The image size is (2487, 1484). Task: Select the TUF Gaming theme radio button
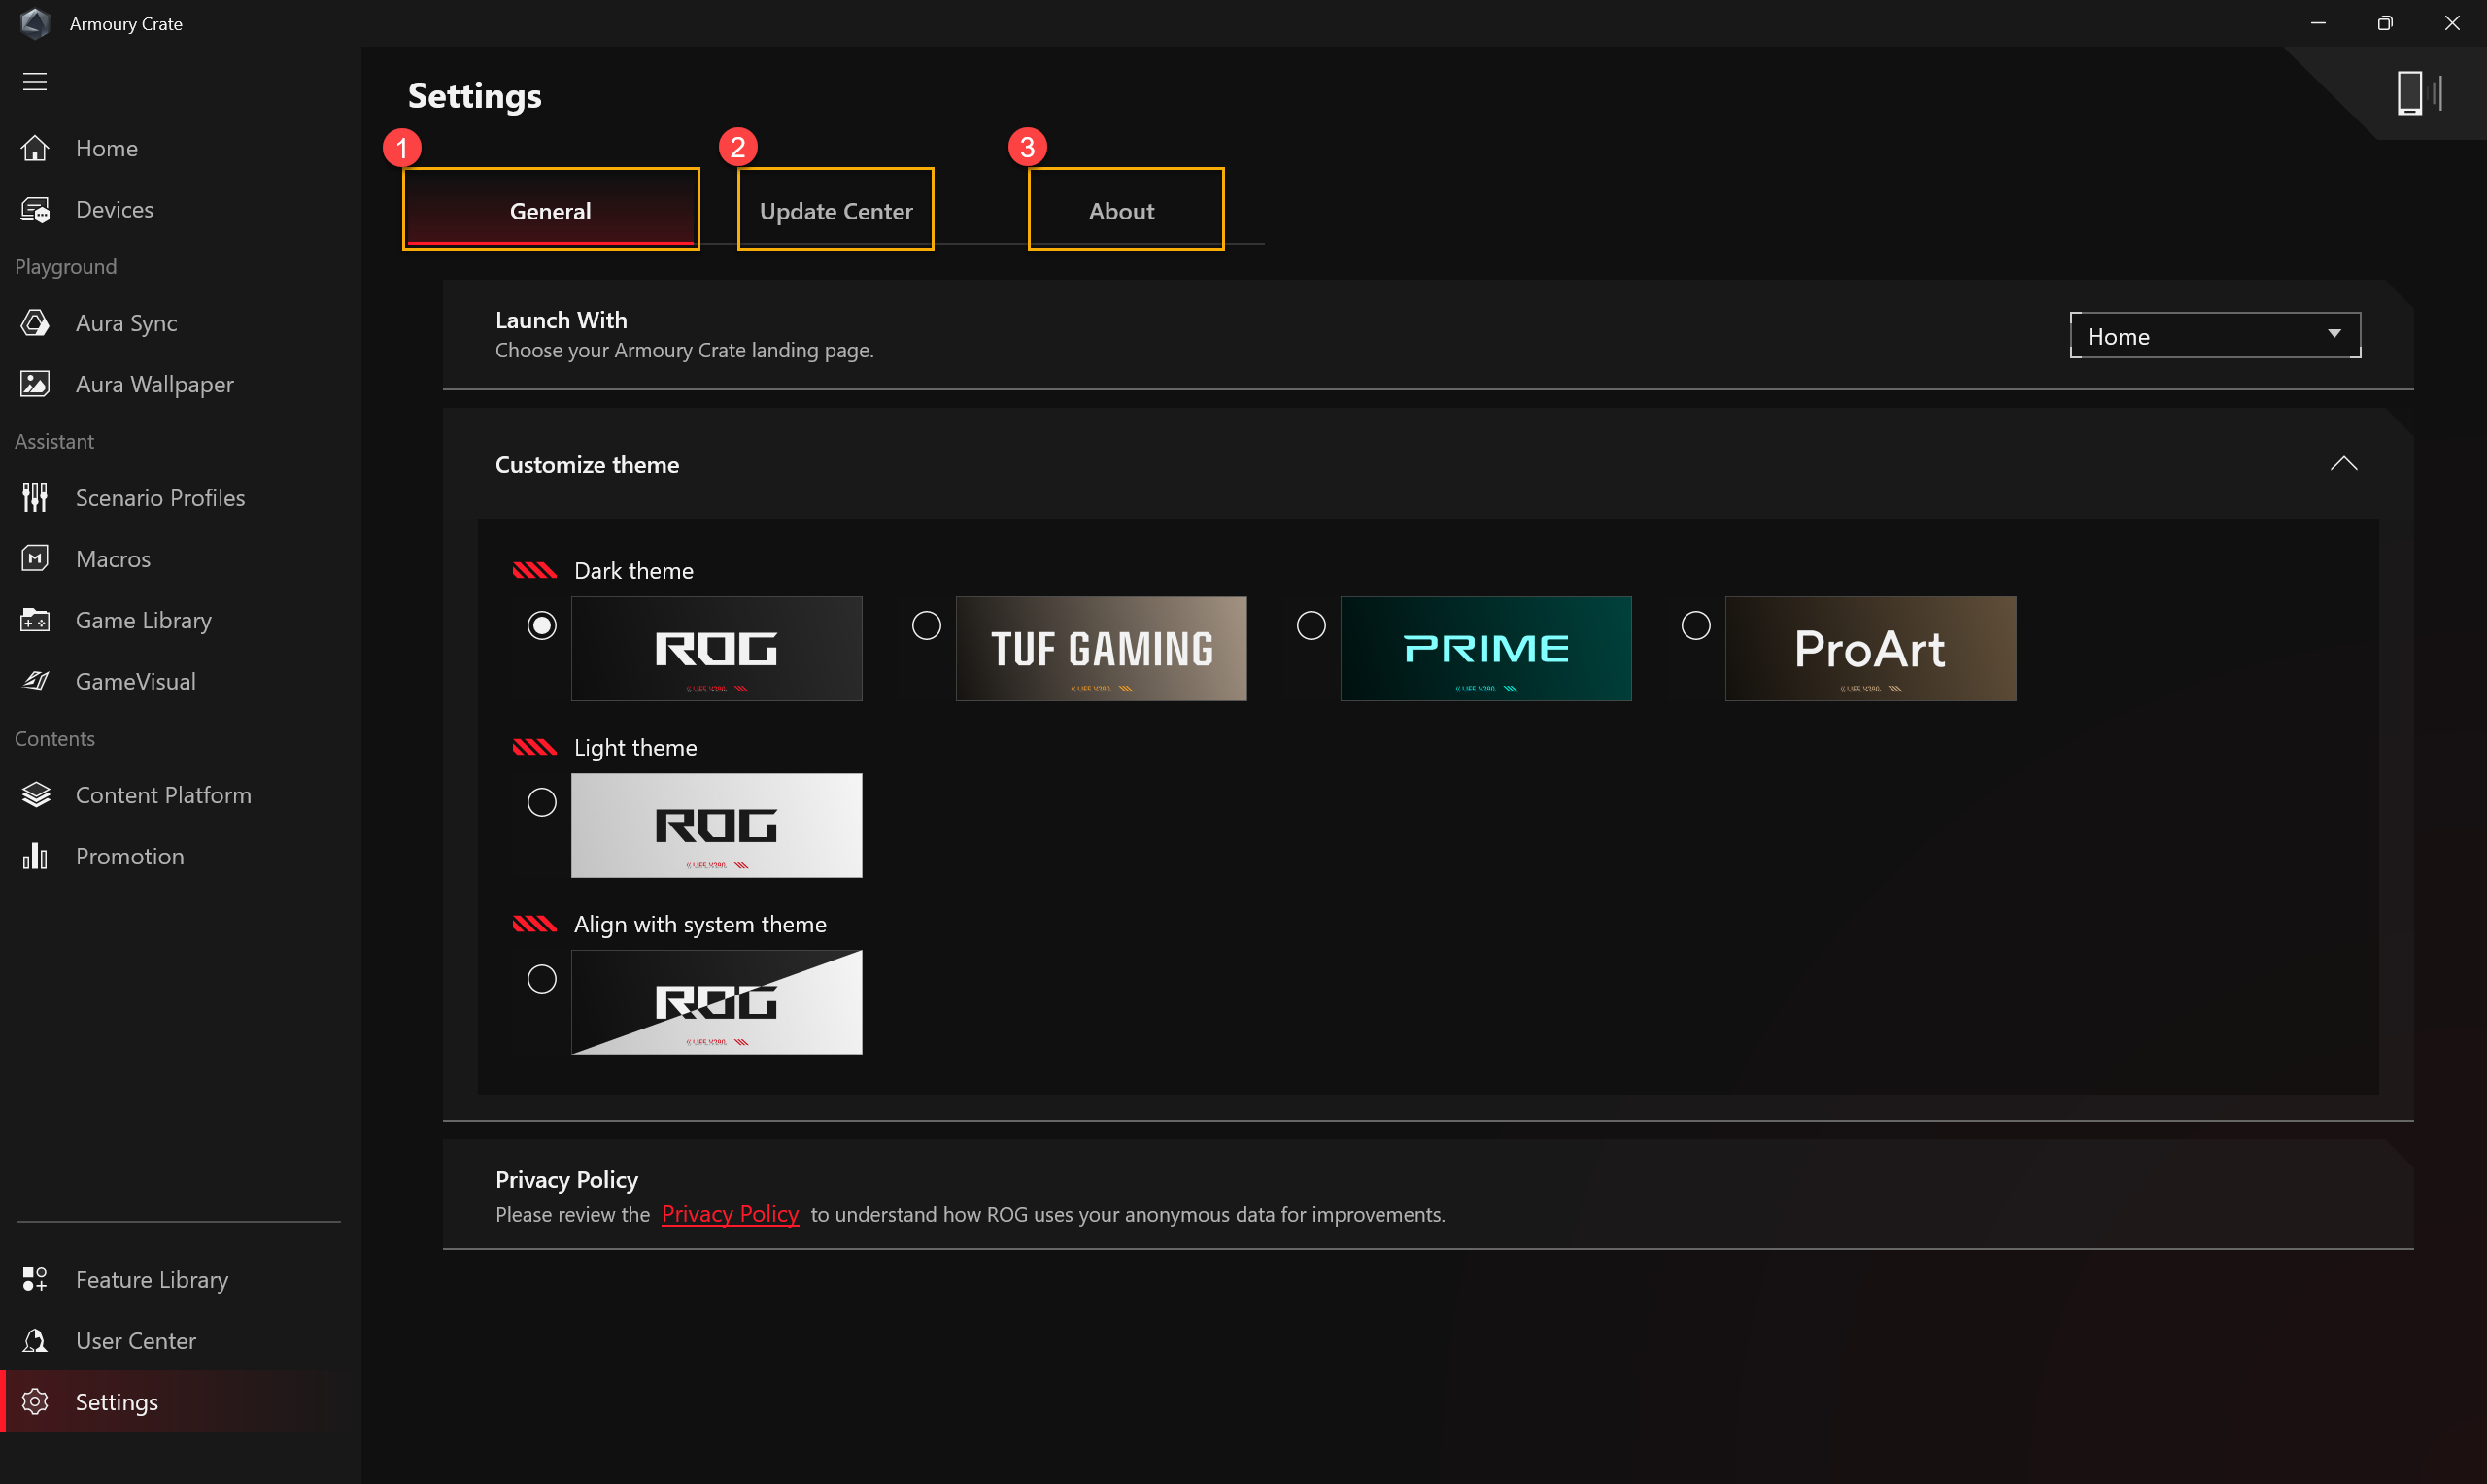[927, 625]
